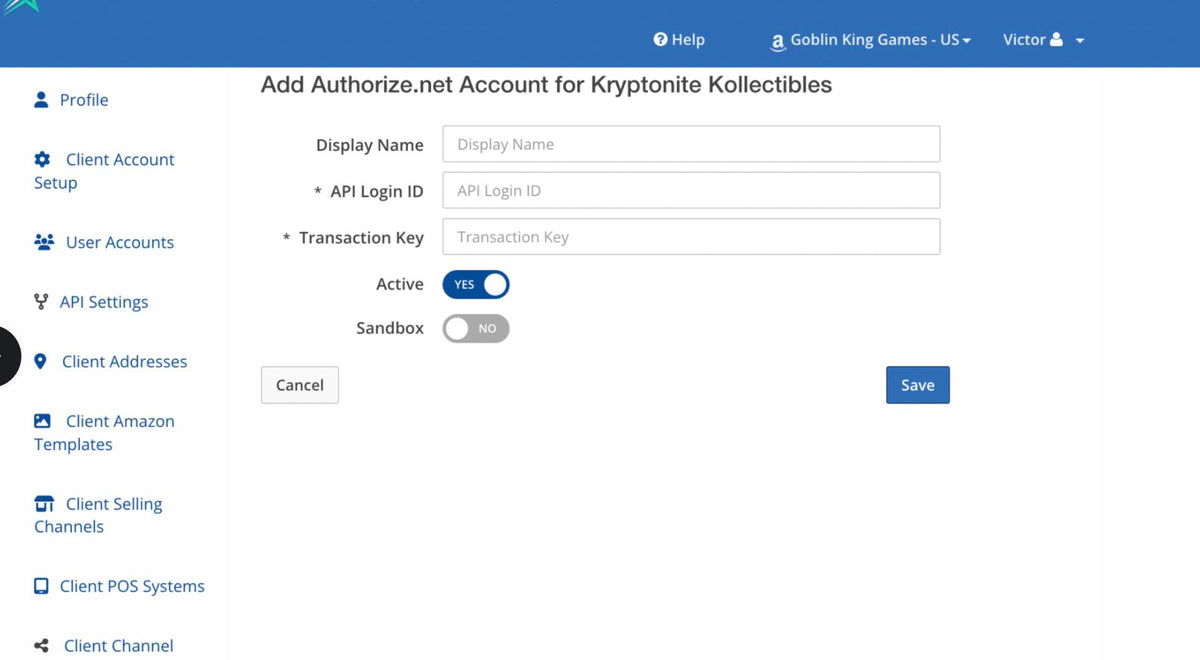The image size is (1200, 660).
Task: Click the API Login ID field label
Action: [377, 191]
